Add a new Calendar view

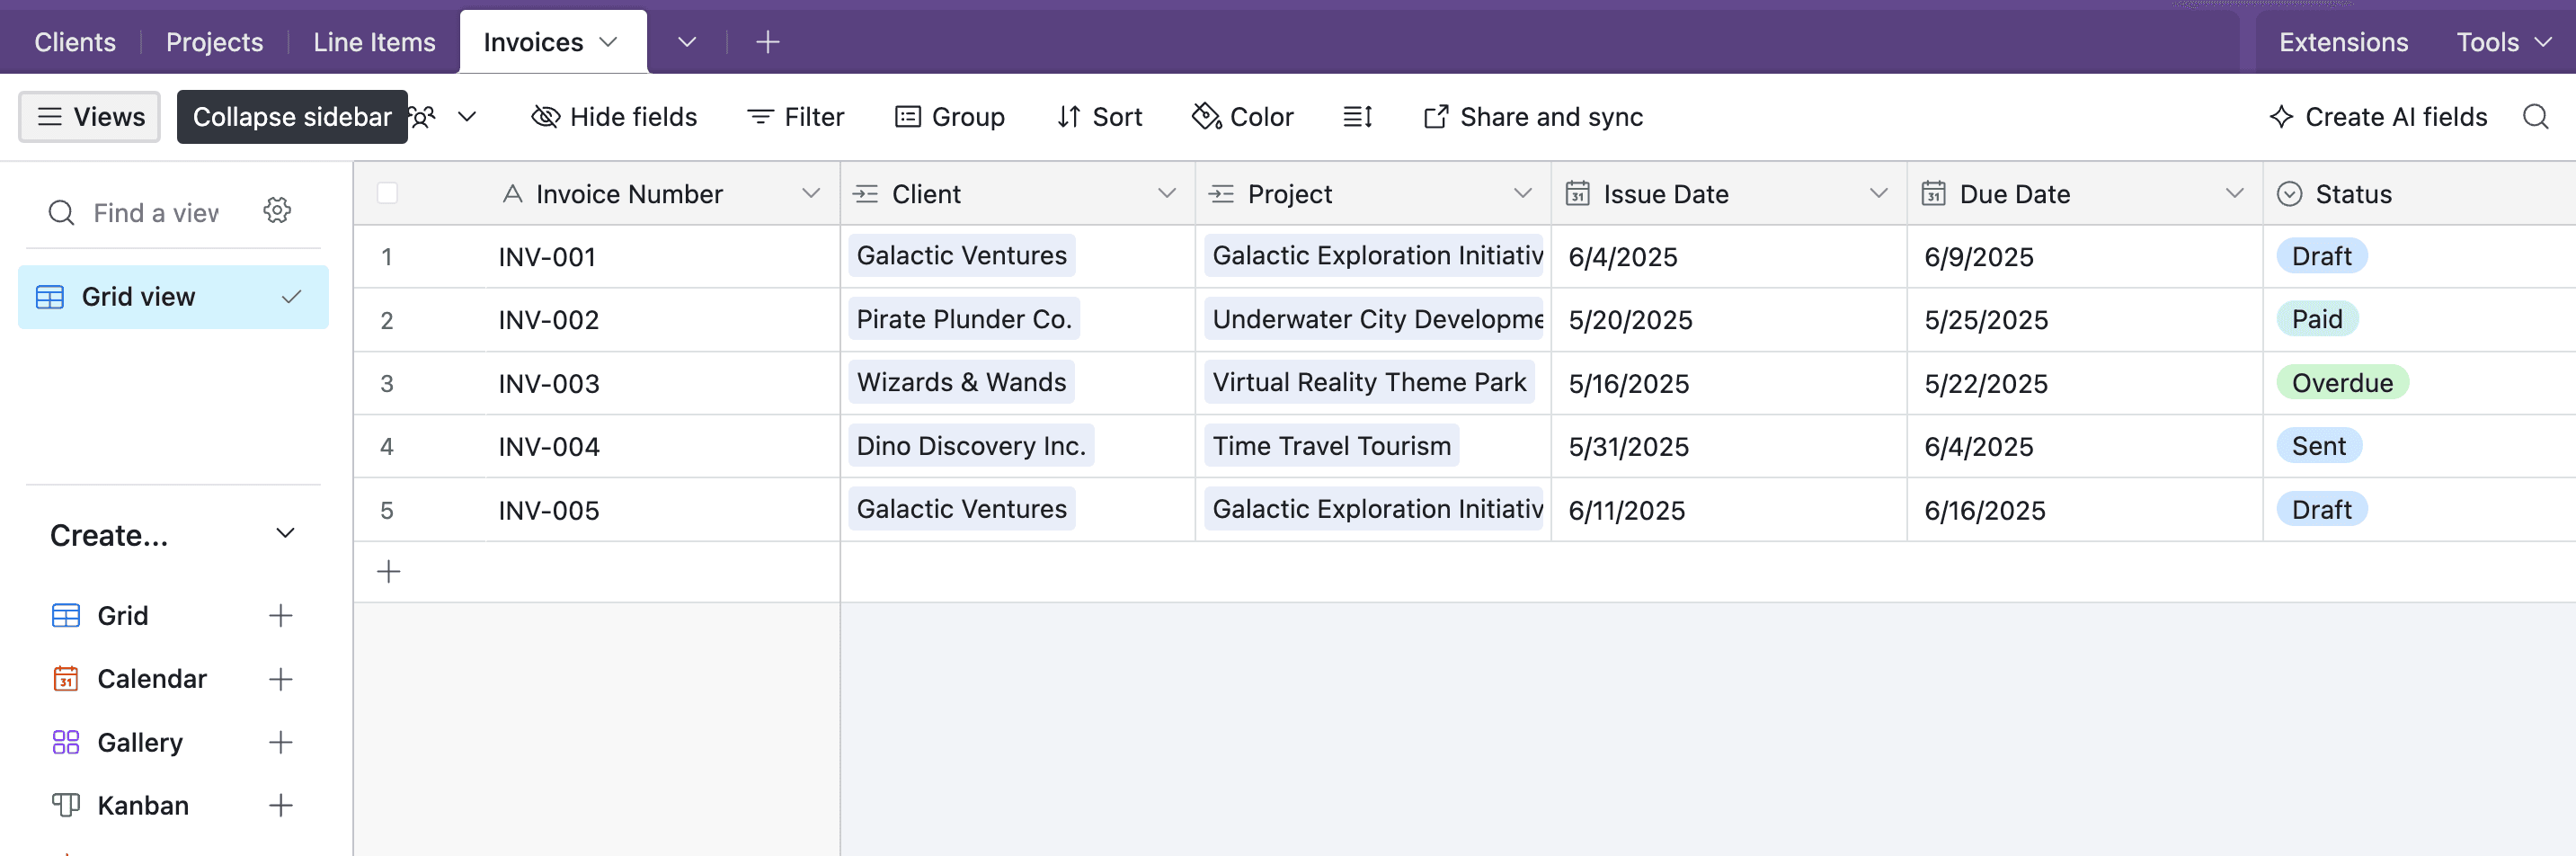tap(280, 679)
